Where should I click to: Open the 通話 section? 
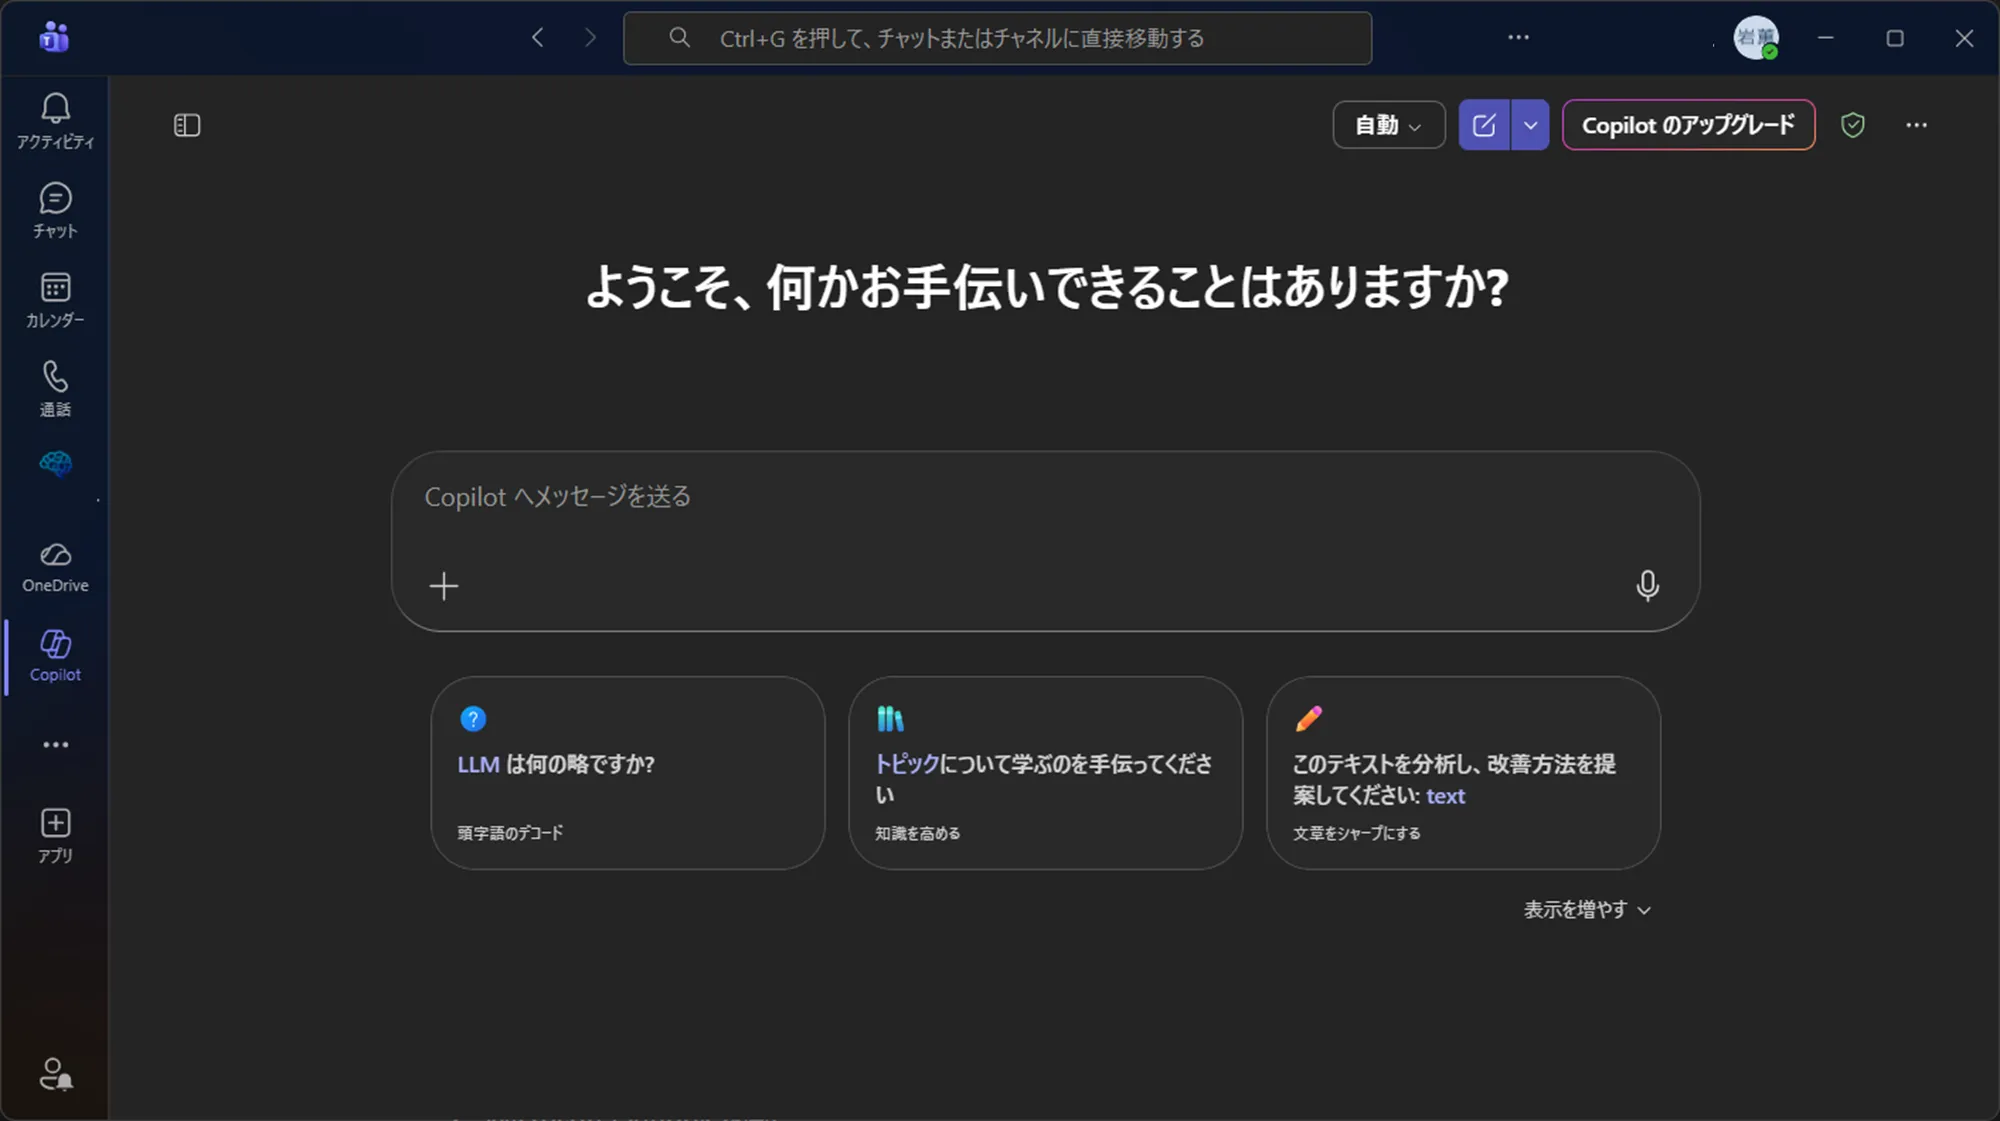(x=55, y=388)
